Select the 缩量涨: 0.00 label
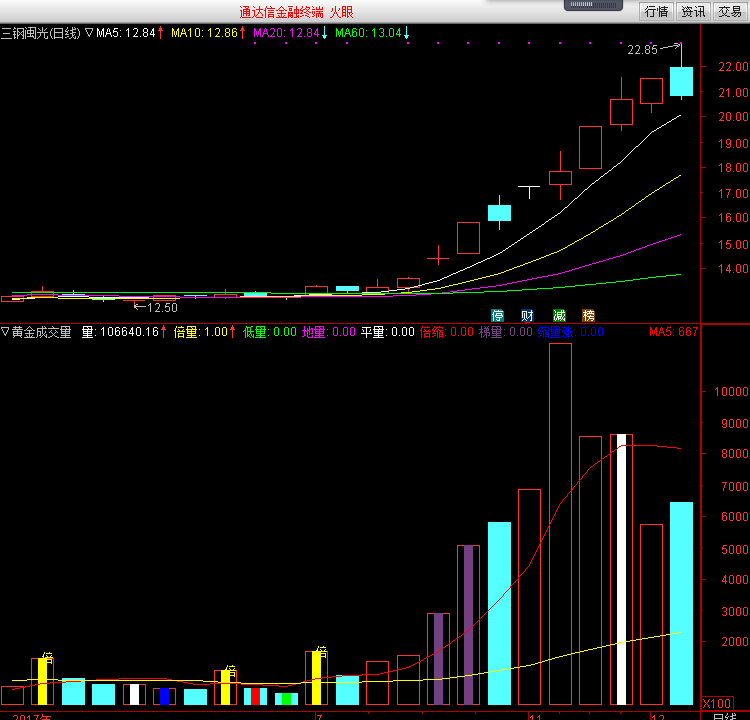This screenshot has width=750, height=720. pyautogui.click(x=571, y=332)
